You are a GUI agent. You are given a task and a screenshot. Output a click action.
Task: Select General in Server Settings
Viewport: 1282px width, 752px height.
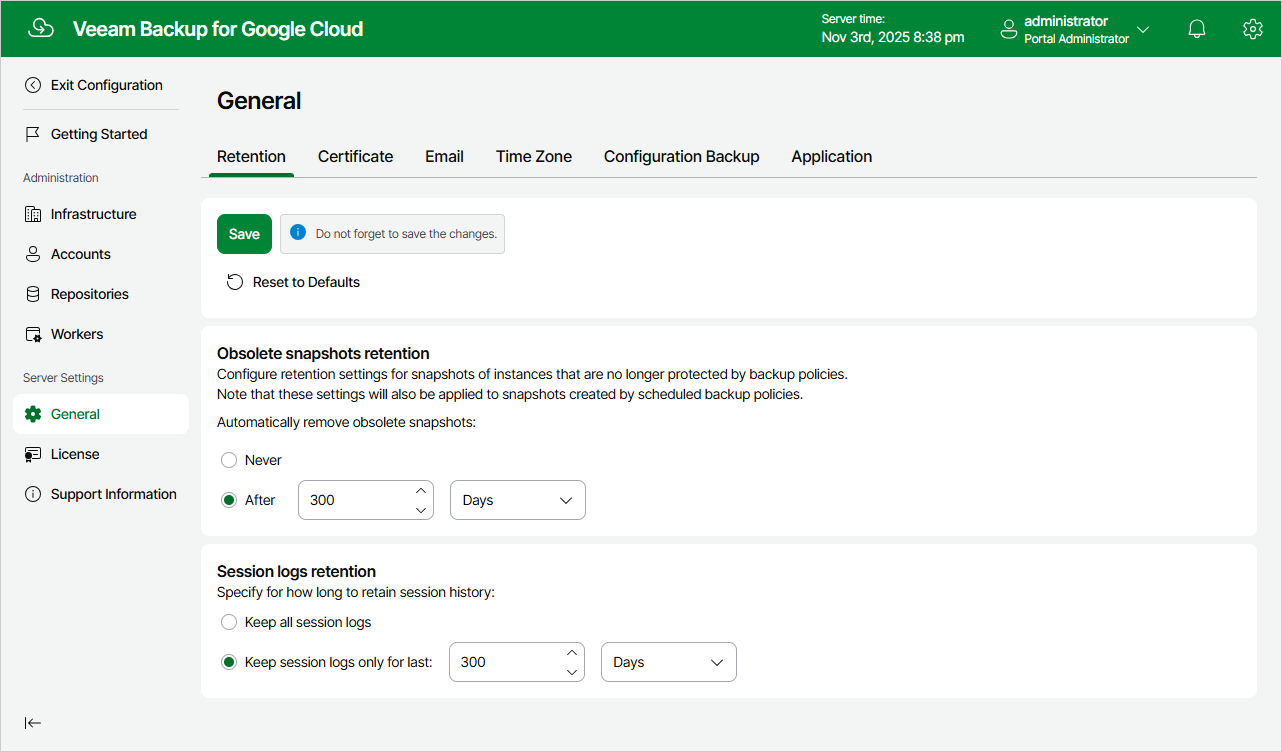click(x=101, y=414)
